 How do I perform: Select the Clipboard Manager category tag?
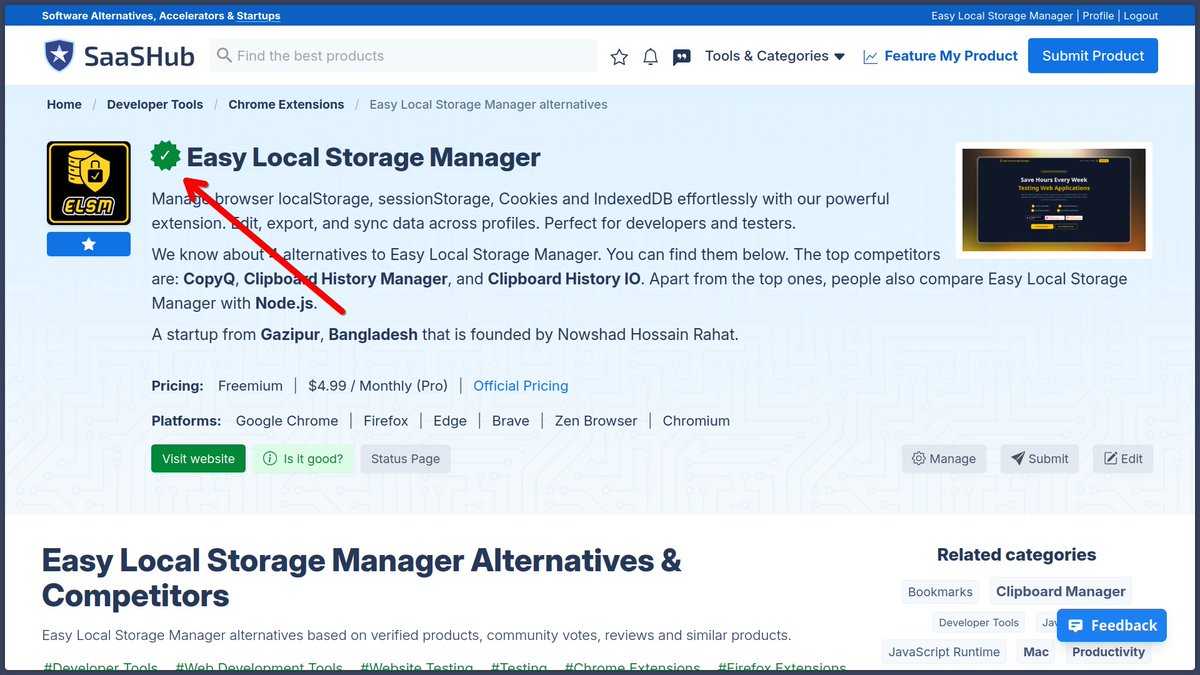pos(1060,591)
